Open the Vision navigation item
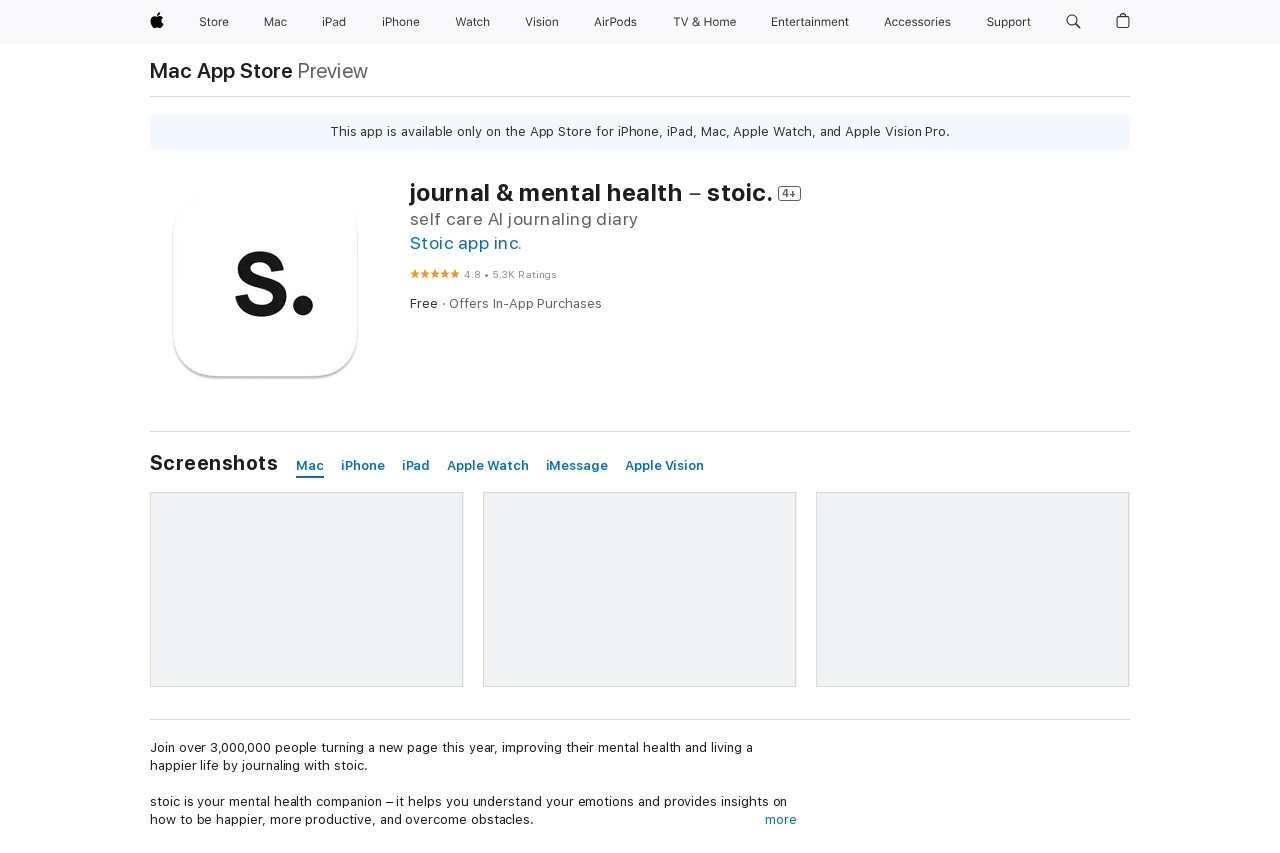1280x853 pixels. point(542,22)
